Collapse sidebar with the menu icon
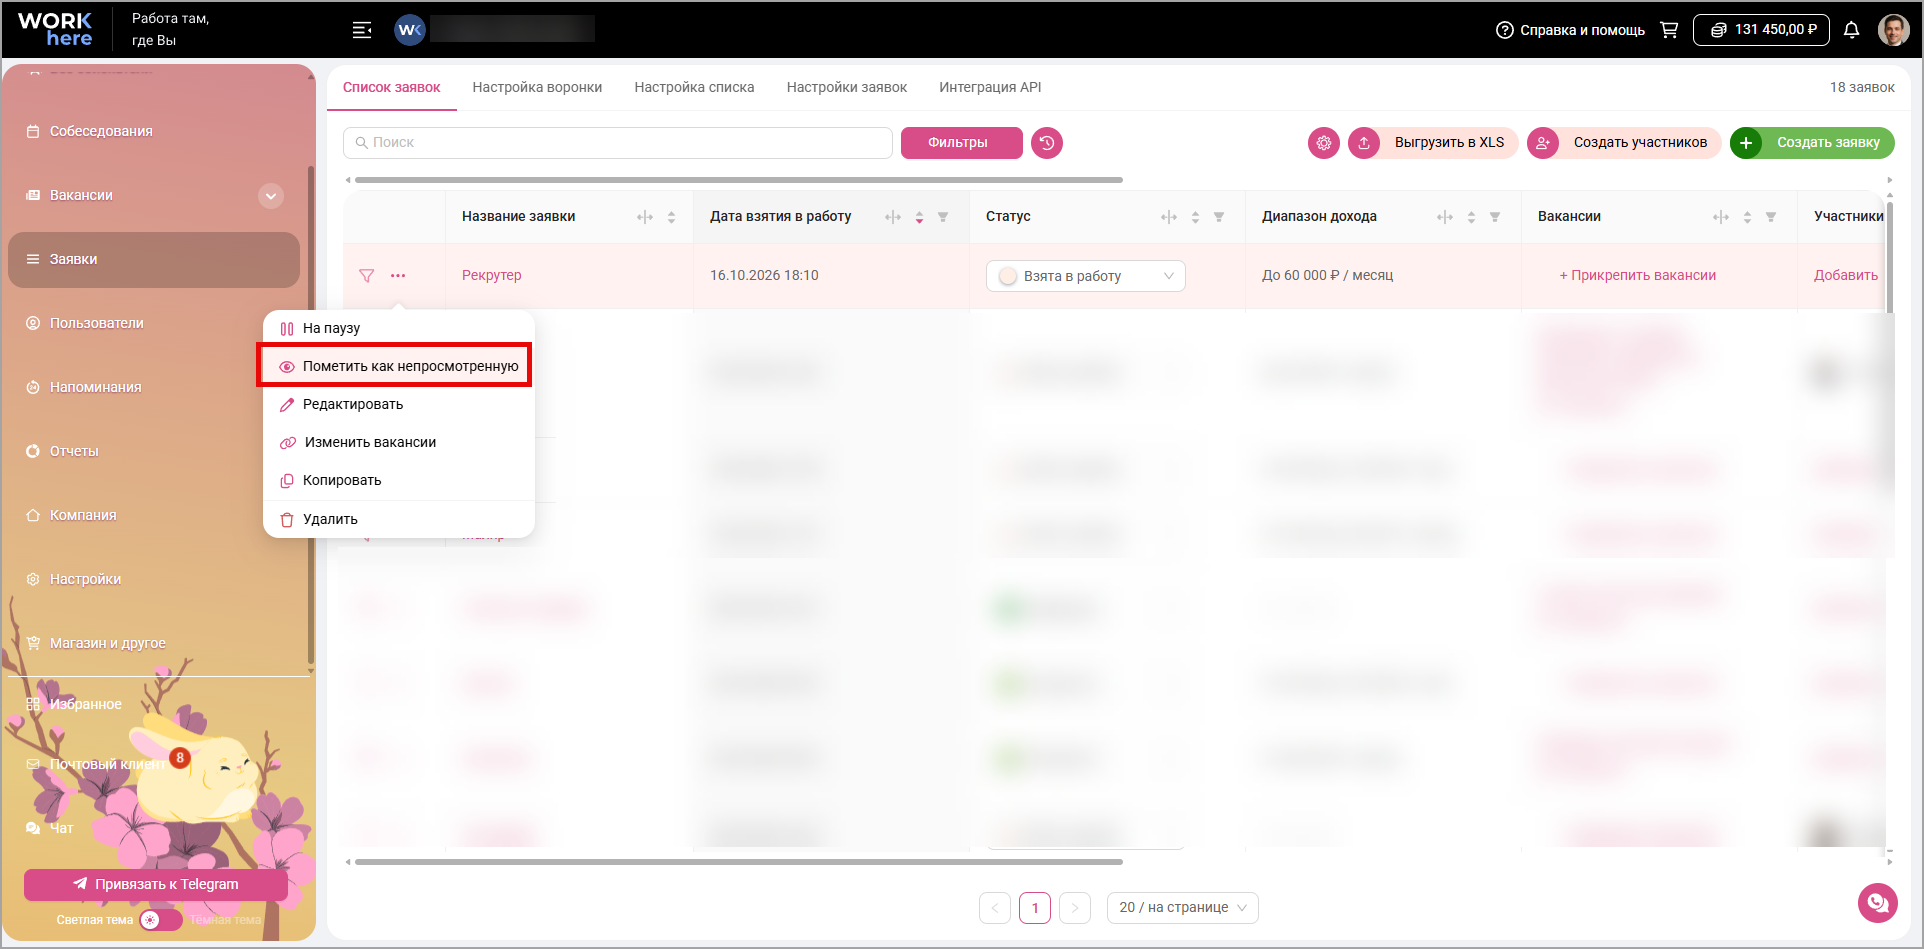This screenshot has width=1924, height=949. 362,30
